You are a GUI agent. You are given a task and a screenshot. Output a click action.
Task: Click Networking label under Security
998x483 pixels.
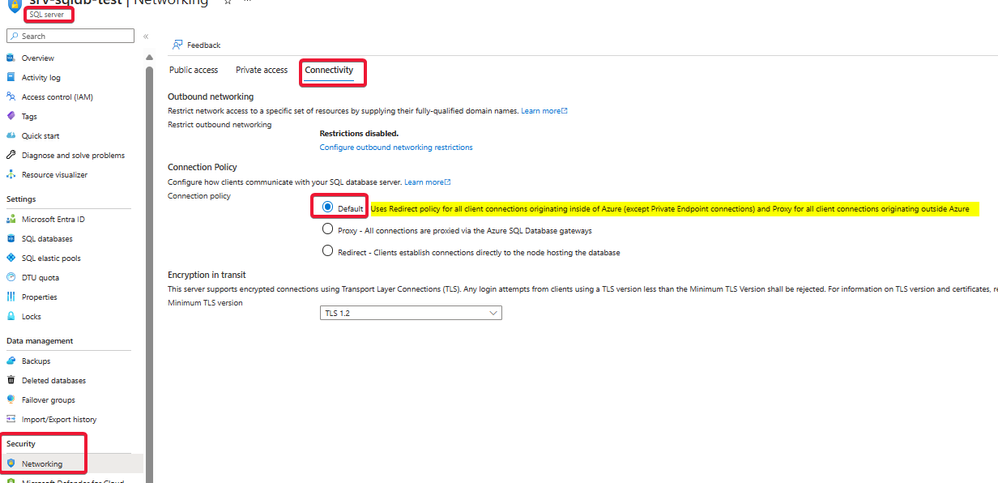(42, 463)
